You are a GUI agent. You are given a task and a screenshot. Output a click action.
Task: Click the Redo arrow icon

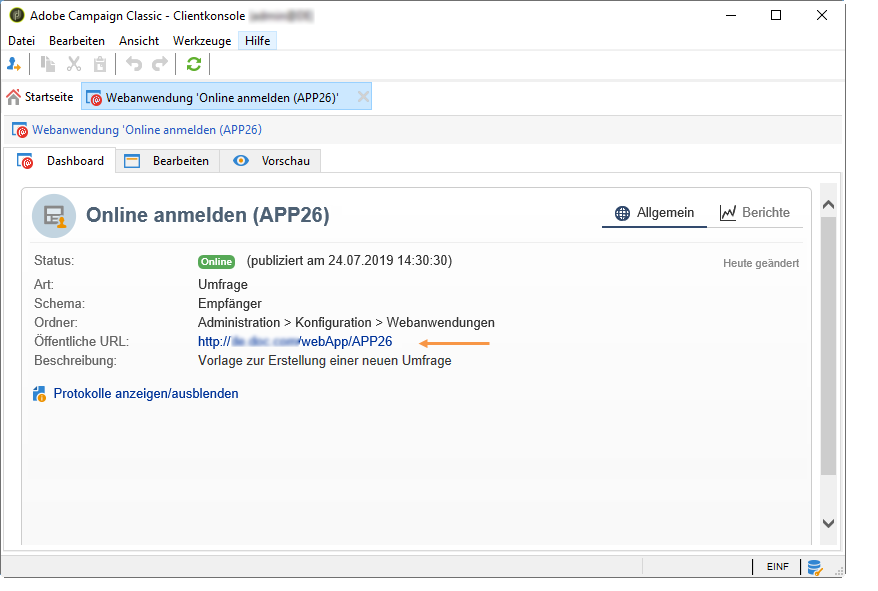(x=160, y=64)
